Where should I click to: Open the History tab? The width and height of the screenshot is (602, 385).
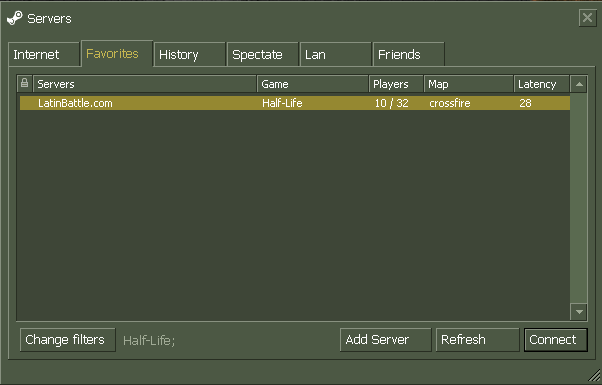(x=189, y=55)
